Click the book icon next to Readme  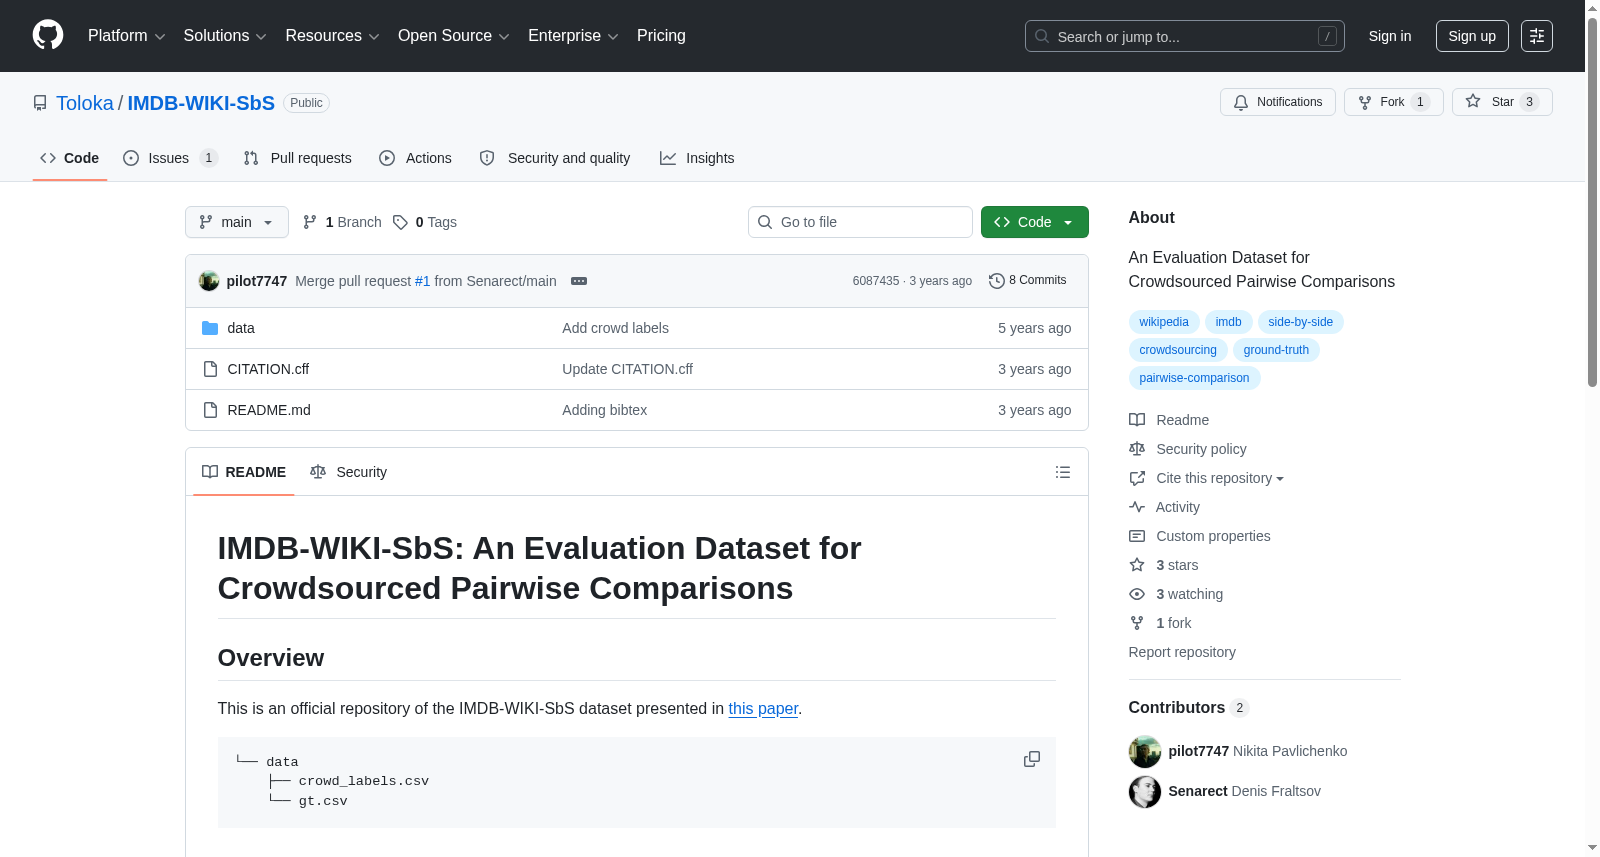pyautogui.click(x=1137, y=420)
